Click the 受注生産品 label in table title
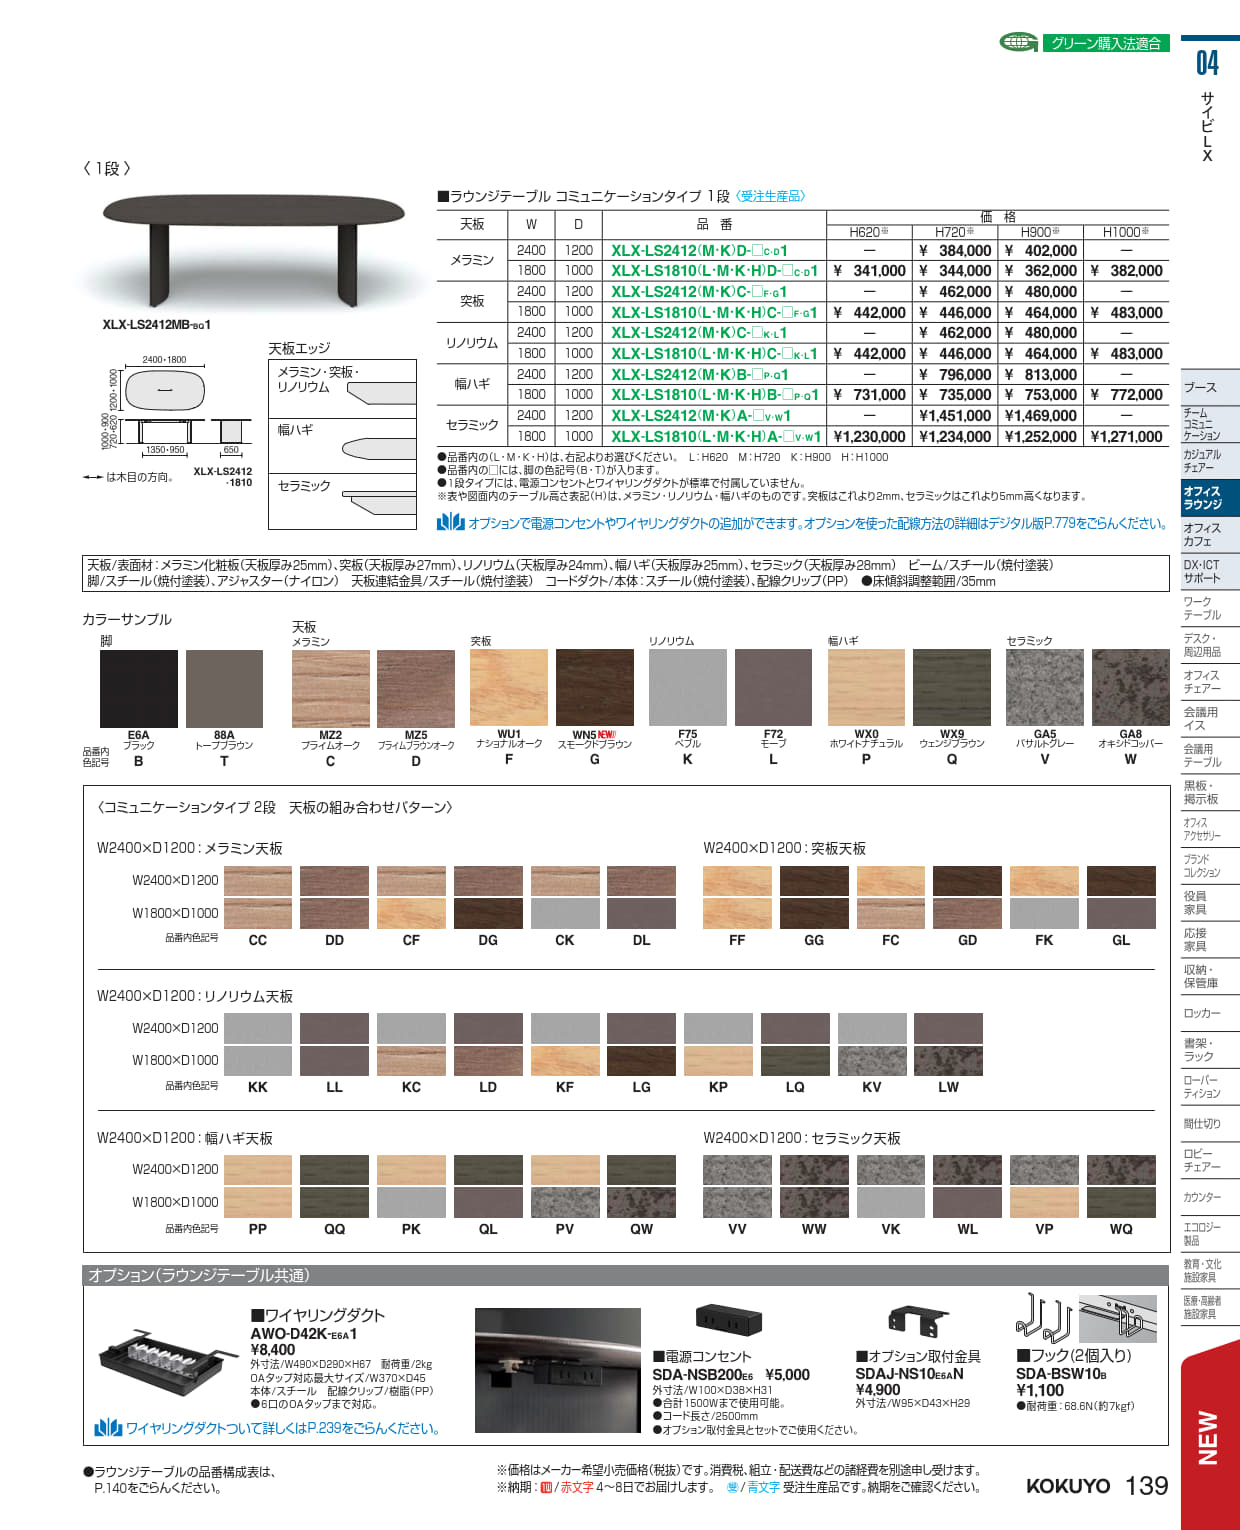Screen dimensions: 1240x1530 coord(771,196)
